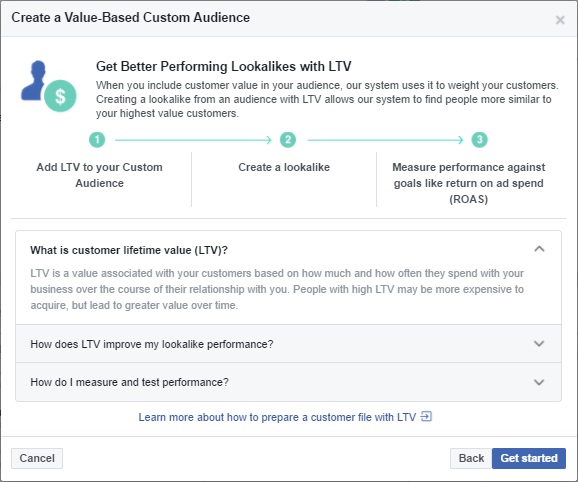Close the Value-Based Custom Audience dialog
Image resolution: width=578 pixels, height=482 pixels.
[x=560, y=20]
